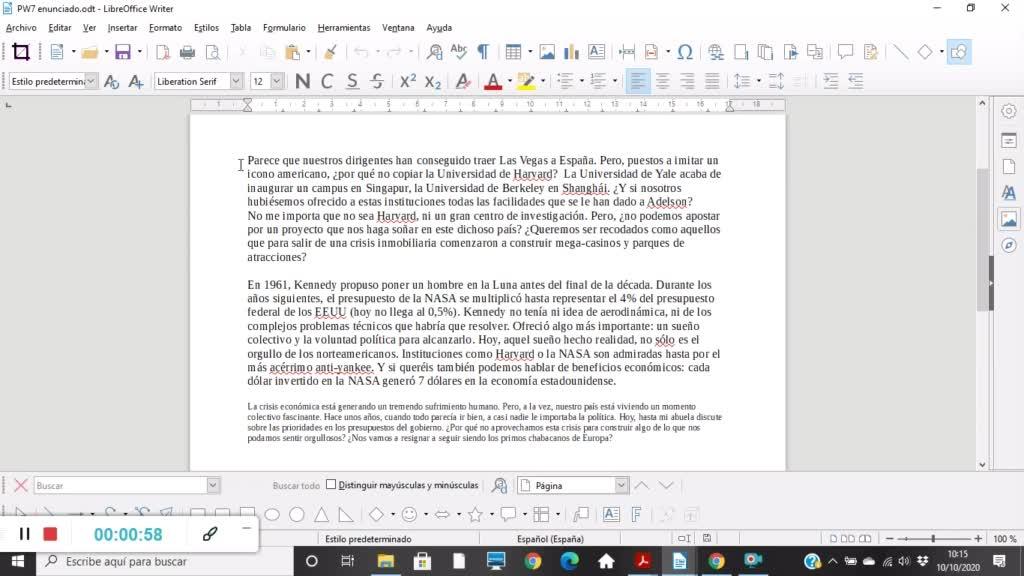Click the Save document icon
The width and height of the screenshot is (1024, 576).
coord(122,52)
